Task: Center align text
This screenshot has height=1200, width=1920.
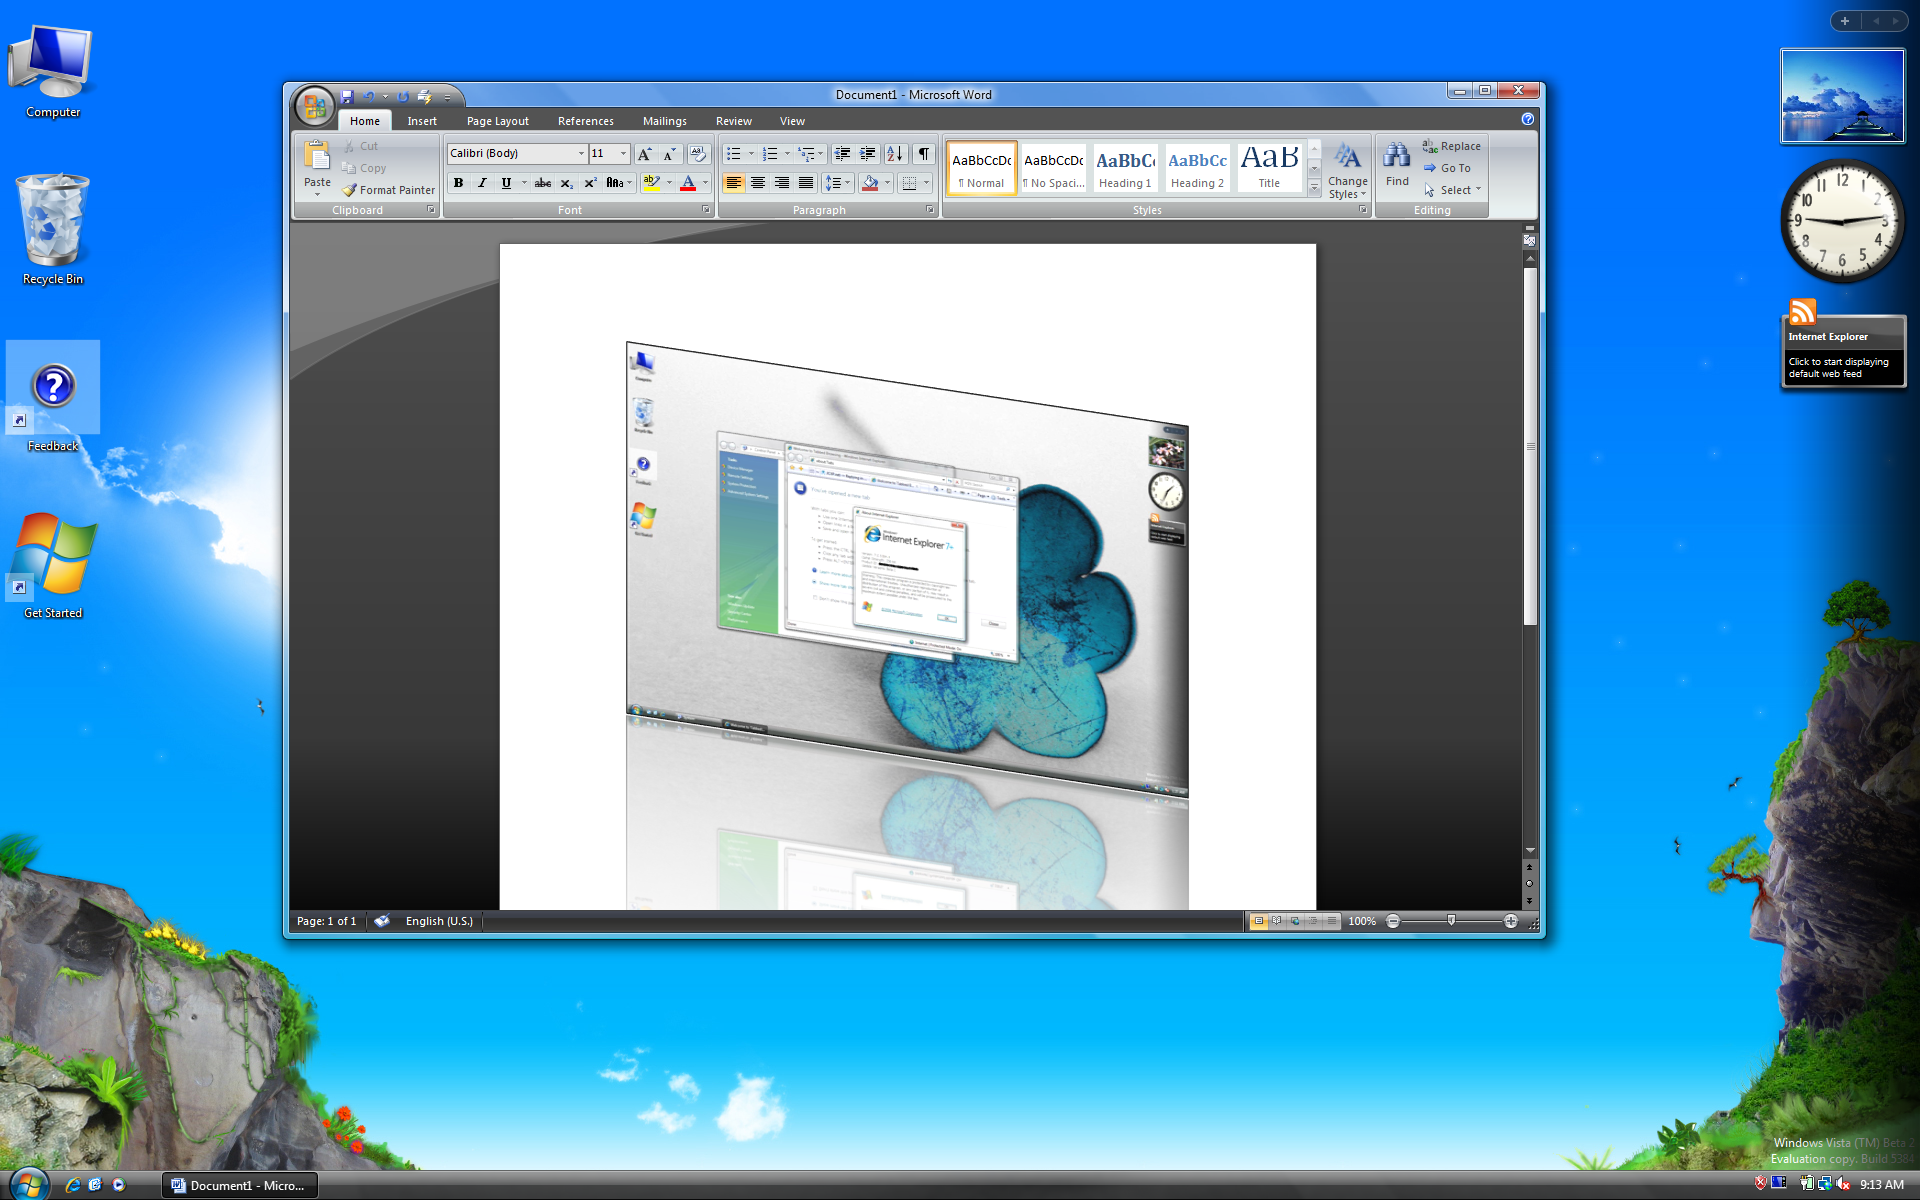Action: tap(758, 183)
